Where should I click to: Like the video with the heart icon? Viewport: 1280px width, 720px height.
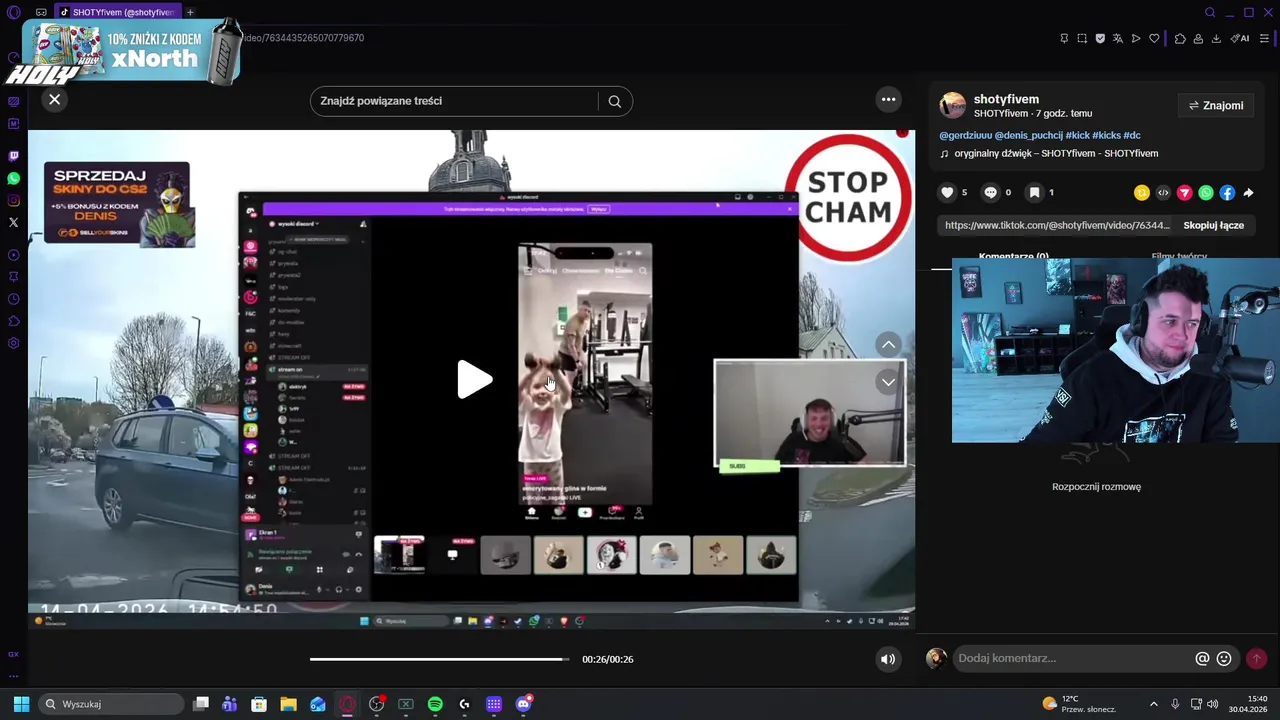[947, 192]
